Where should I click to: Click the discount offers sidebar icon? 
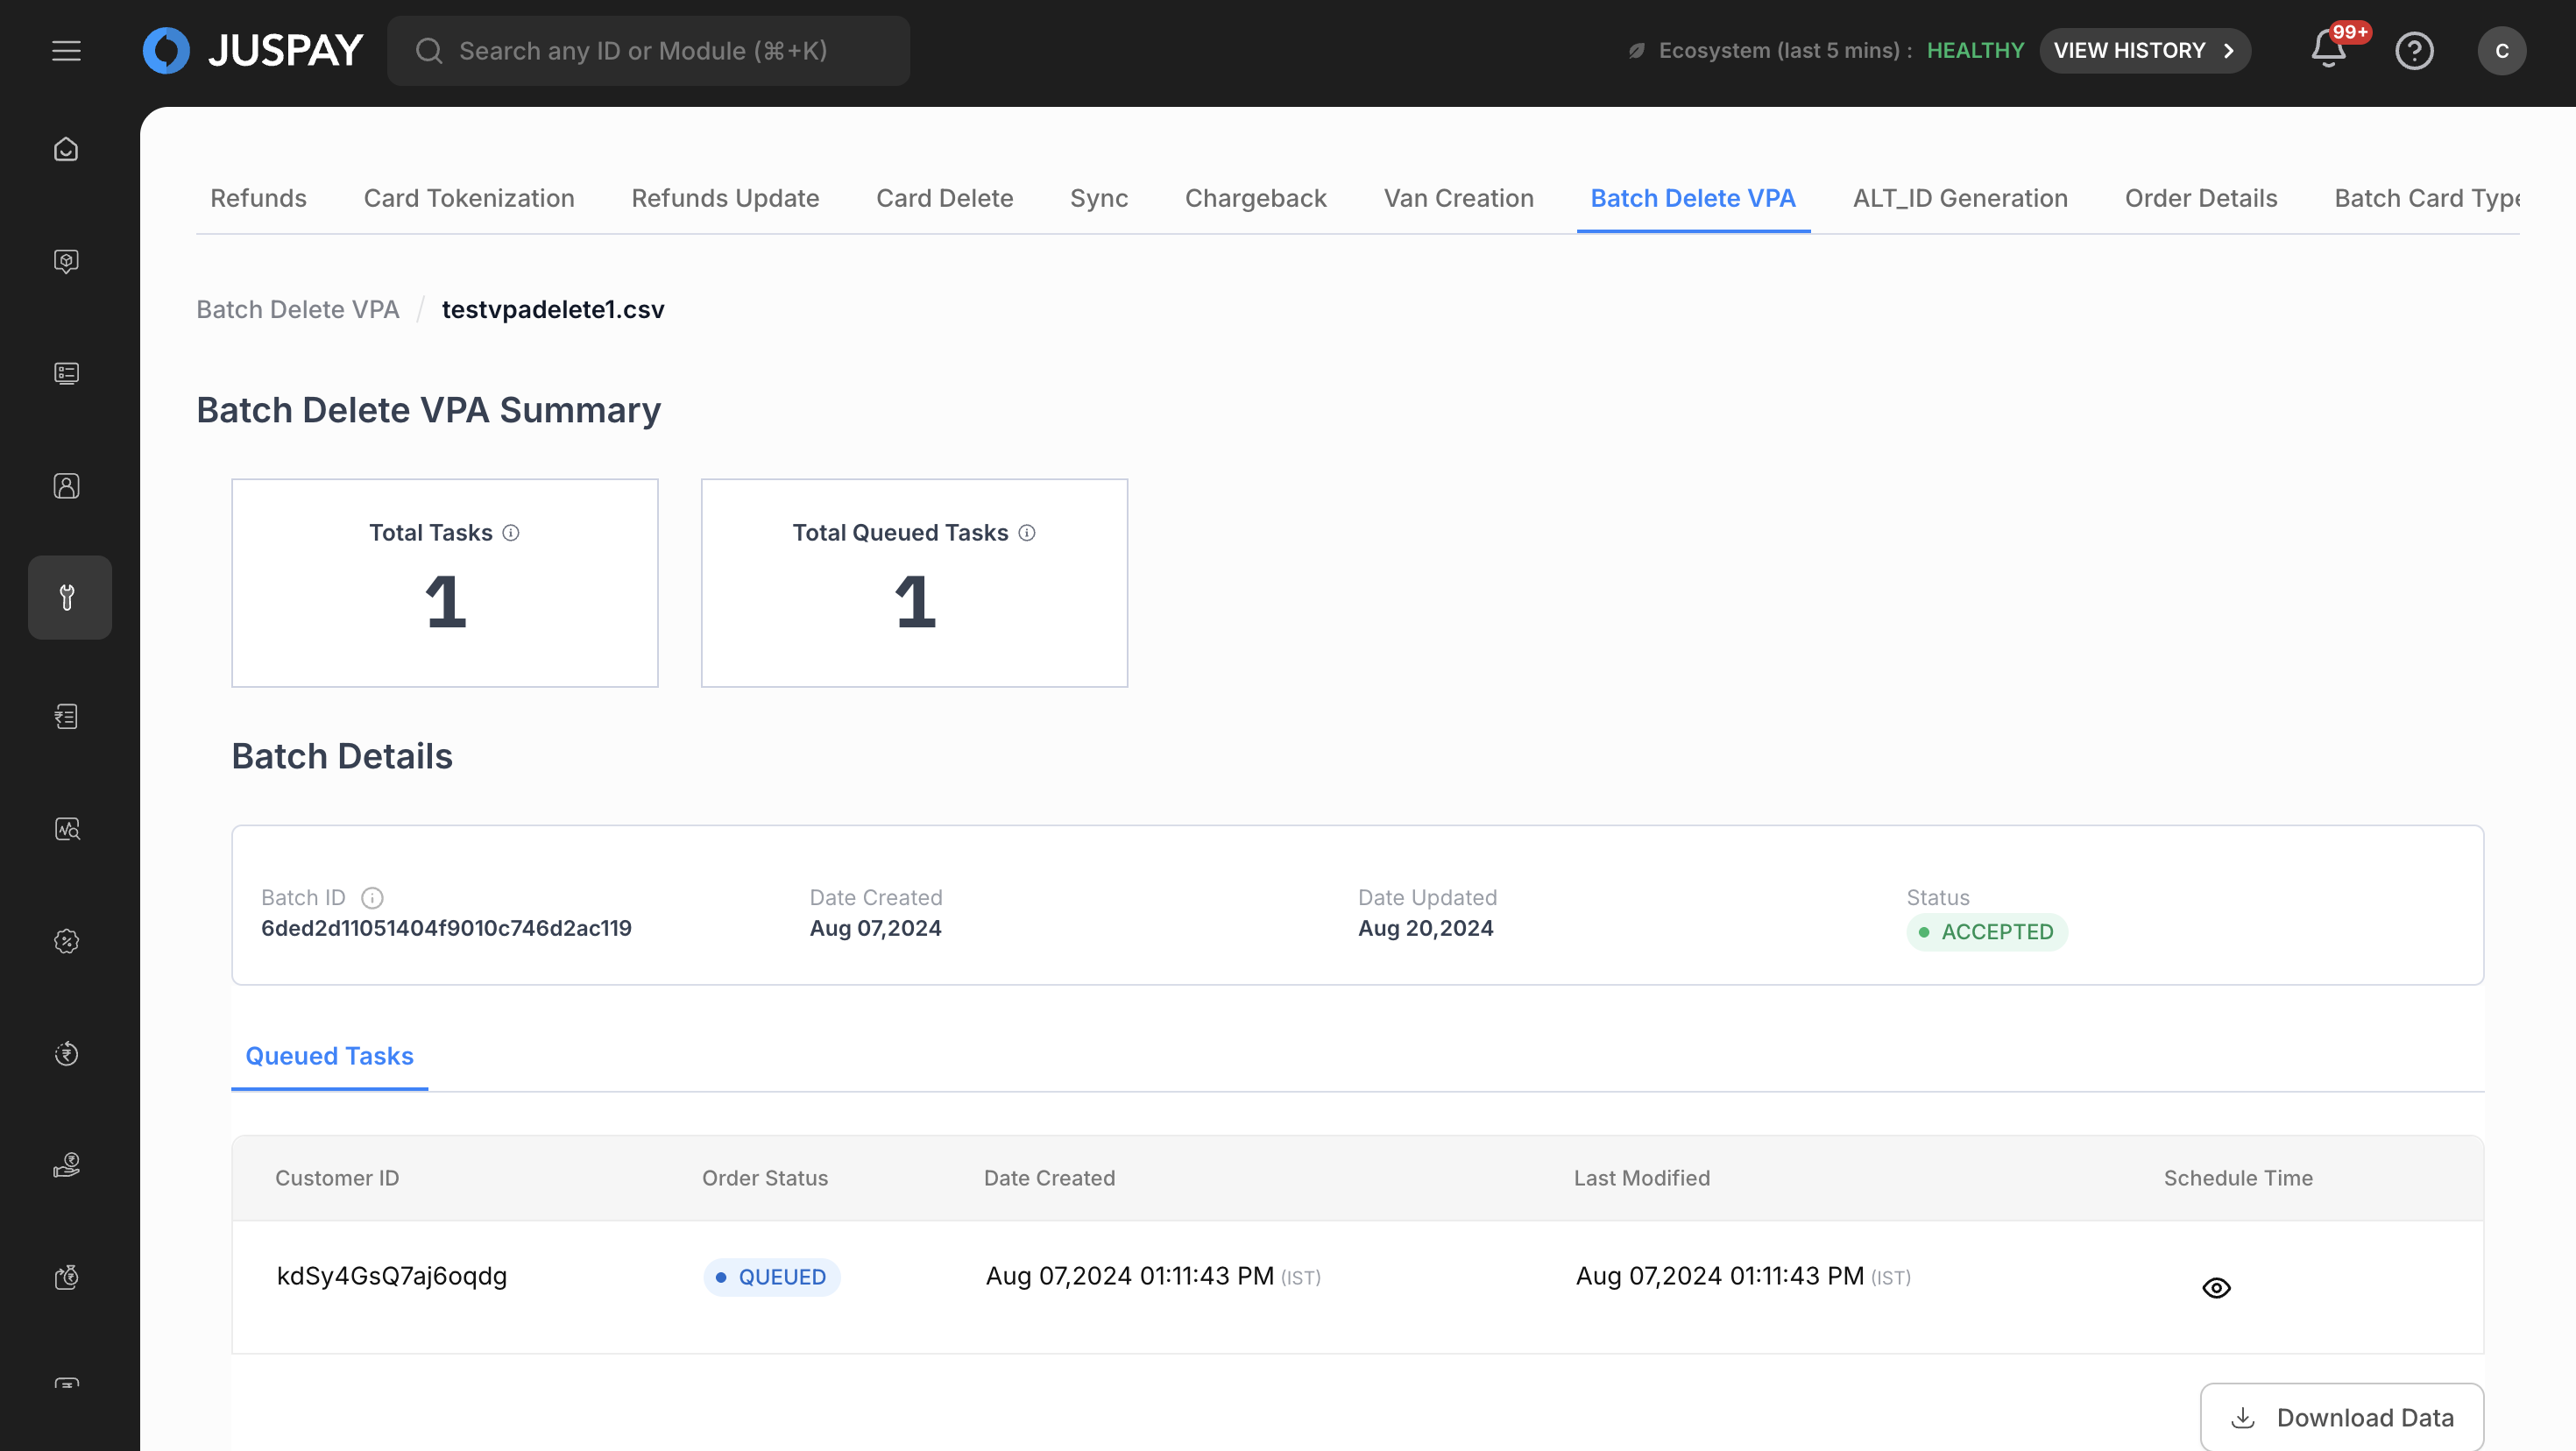point(66,941)
